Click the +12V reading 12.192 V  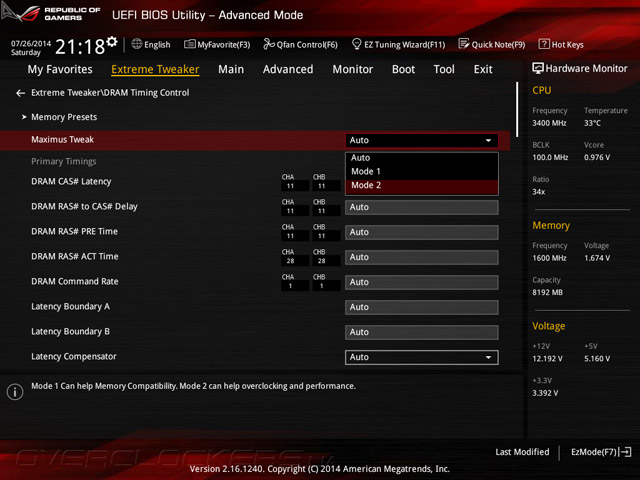pos(547,359)
